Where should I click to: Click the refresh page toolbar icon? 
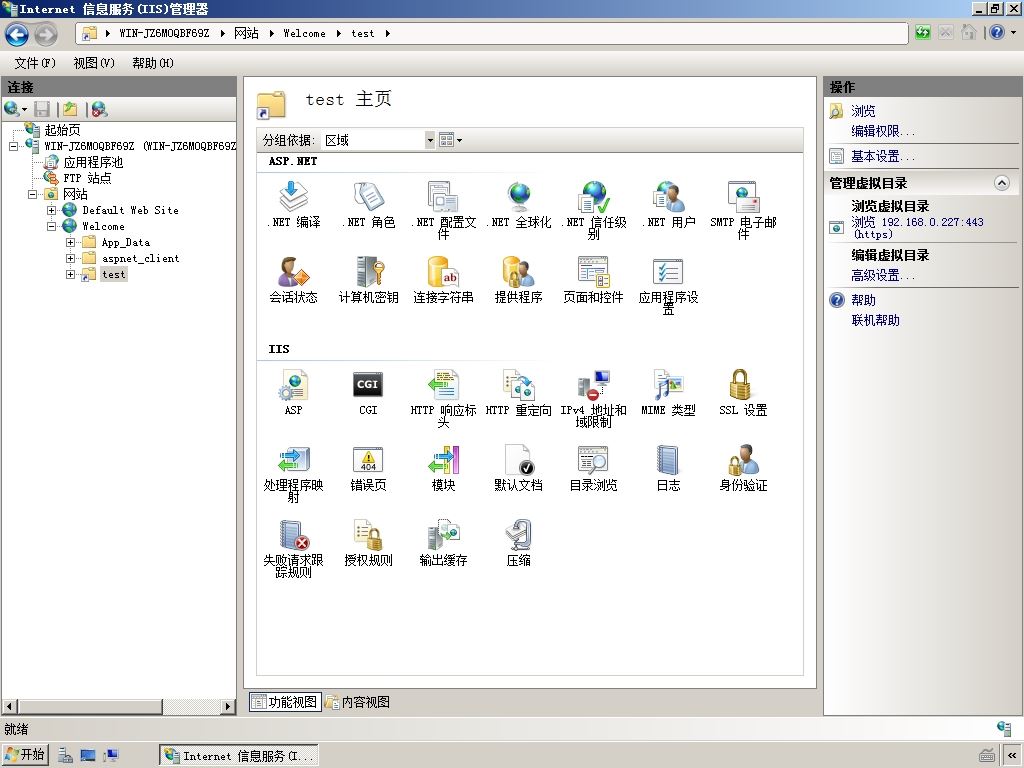[922, 33]
